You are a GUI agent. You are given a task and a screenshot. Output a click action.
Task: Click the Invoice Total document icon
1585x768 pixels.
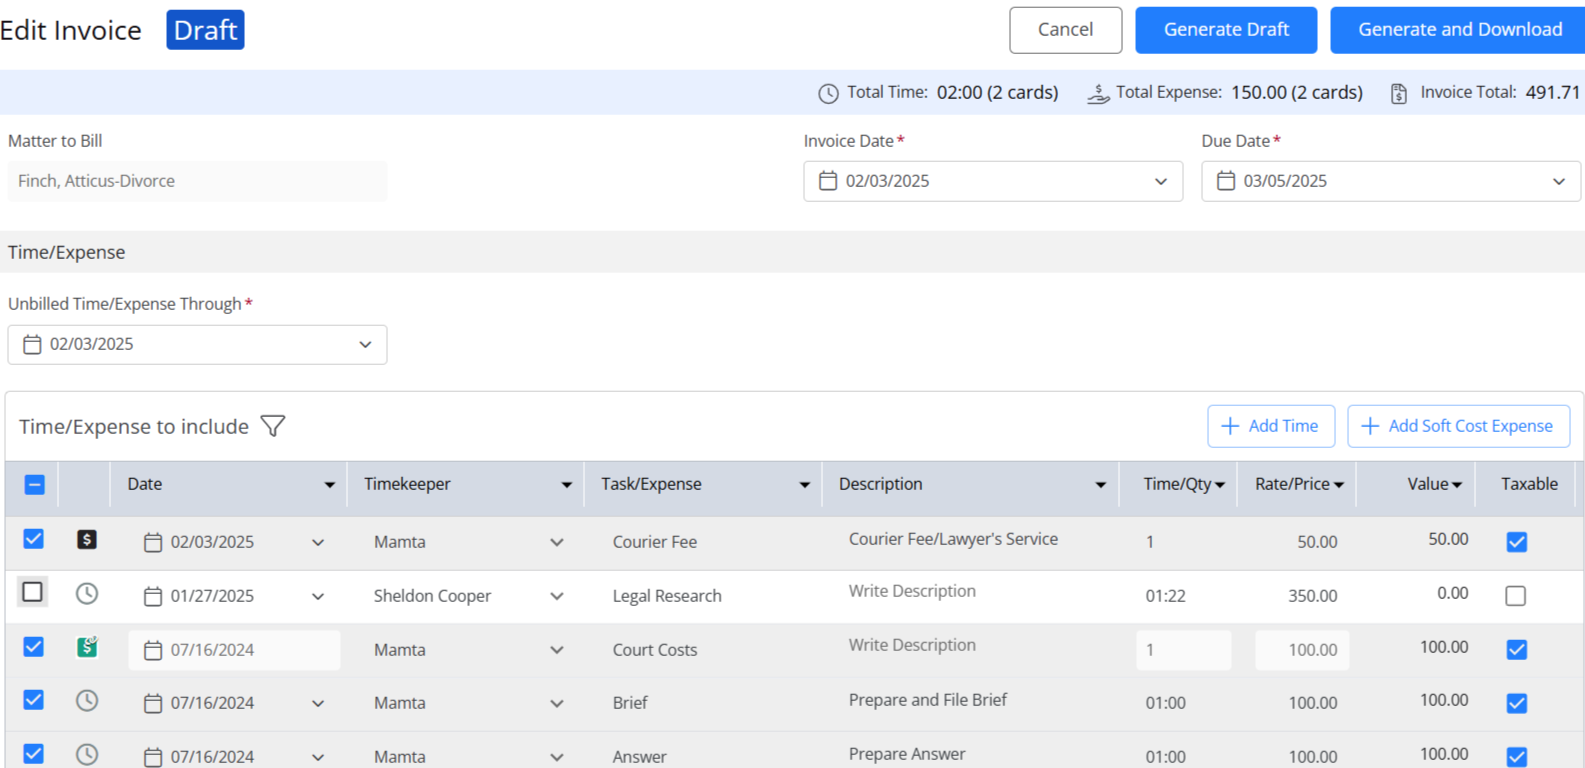(x=1399, y=93)
